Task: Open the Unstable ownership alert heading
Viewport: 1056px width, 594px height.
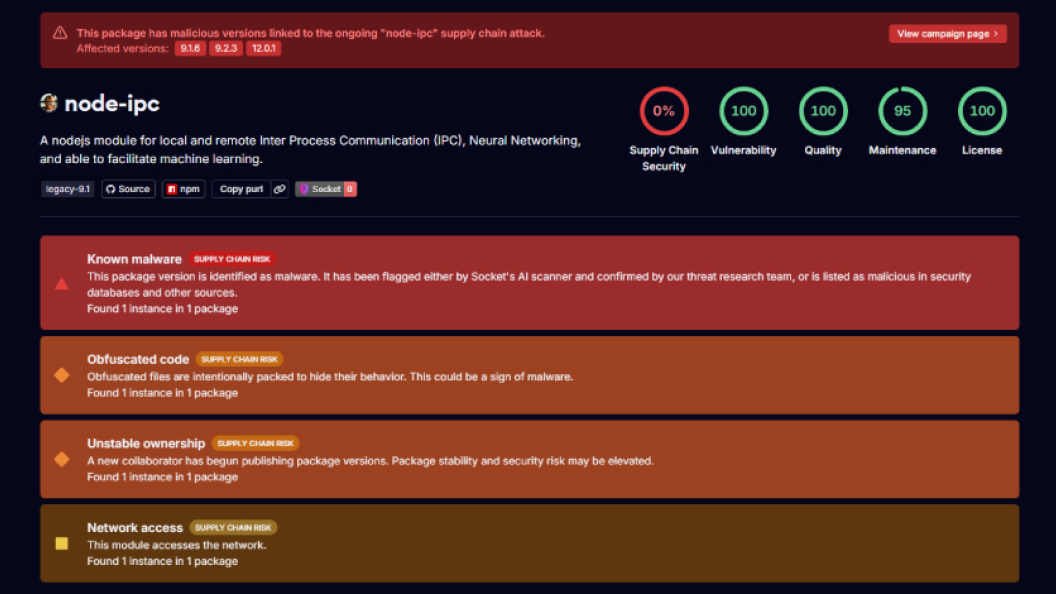Action: click(x=145, y=444)
